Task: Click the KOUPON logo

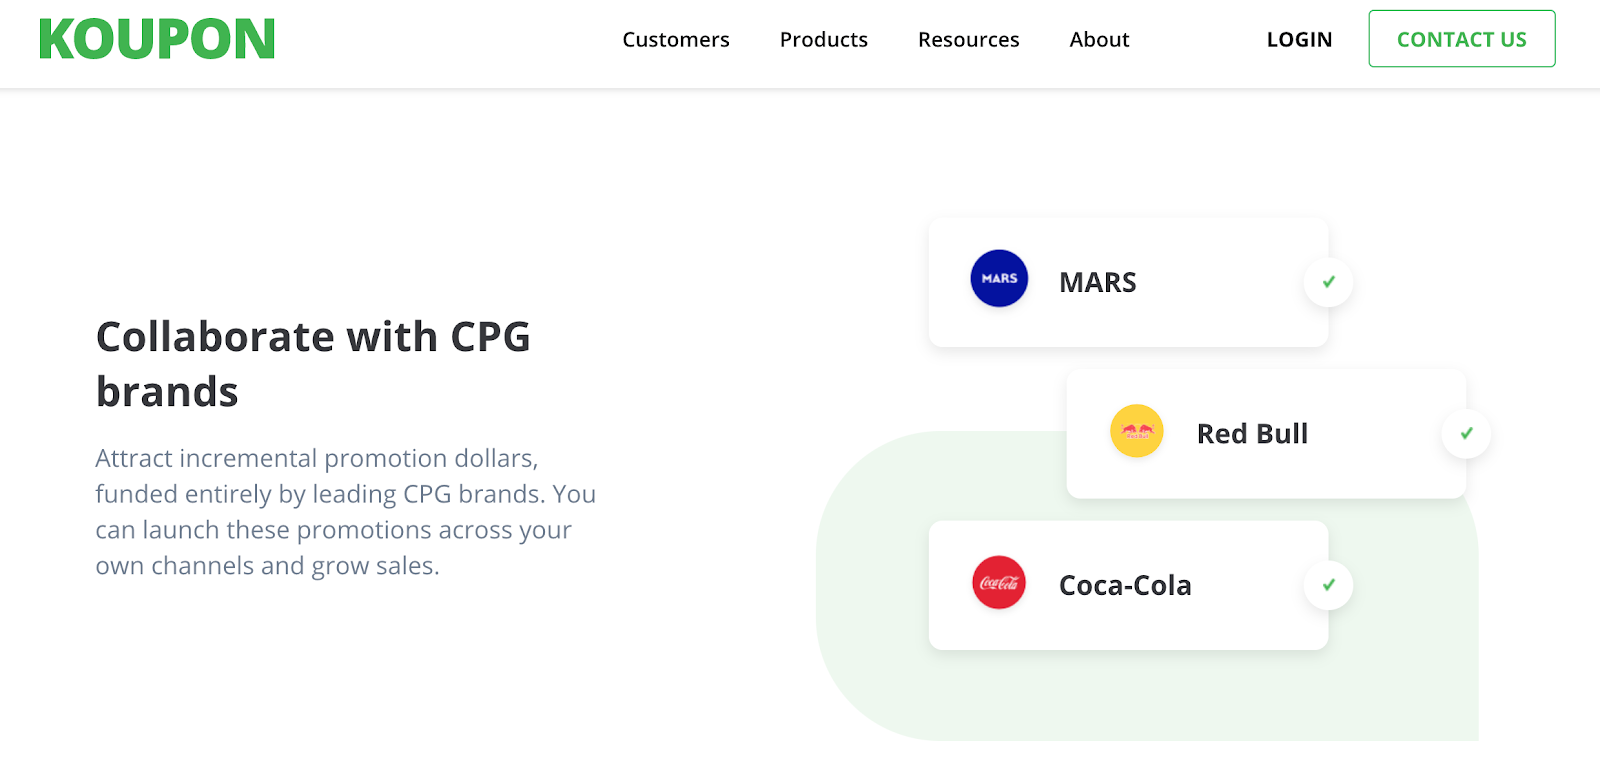Action: pos(157,40)
